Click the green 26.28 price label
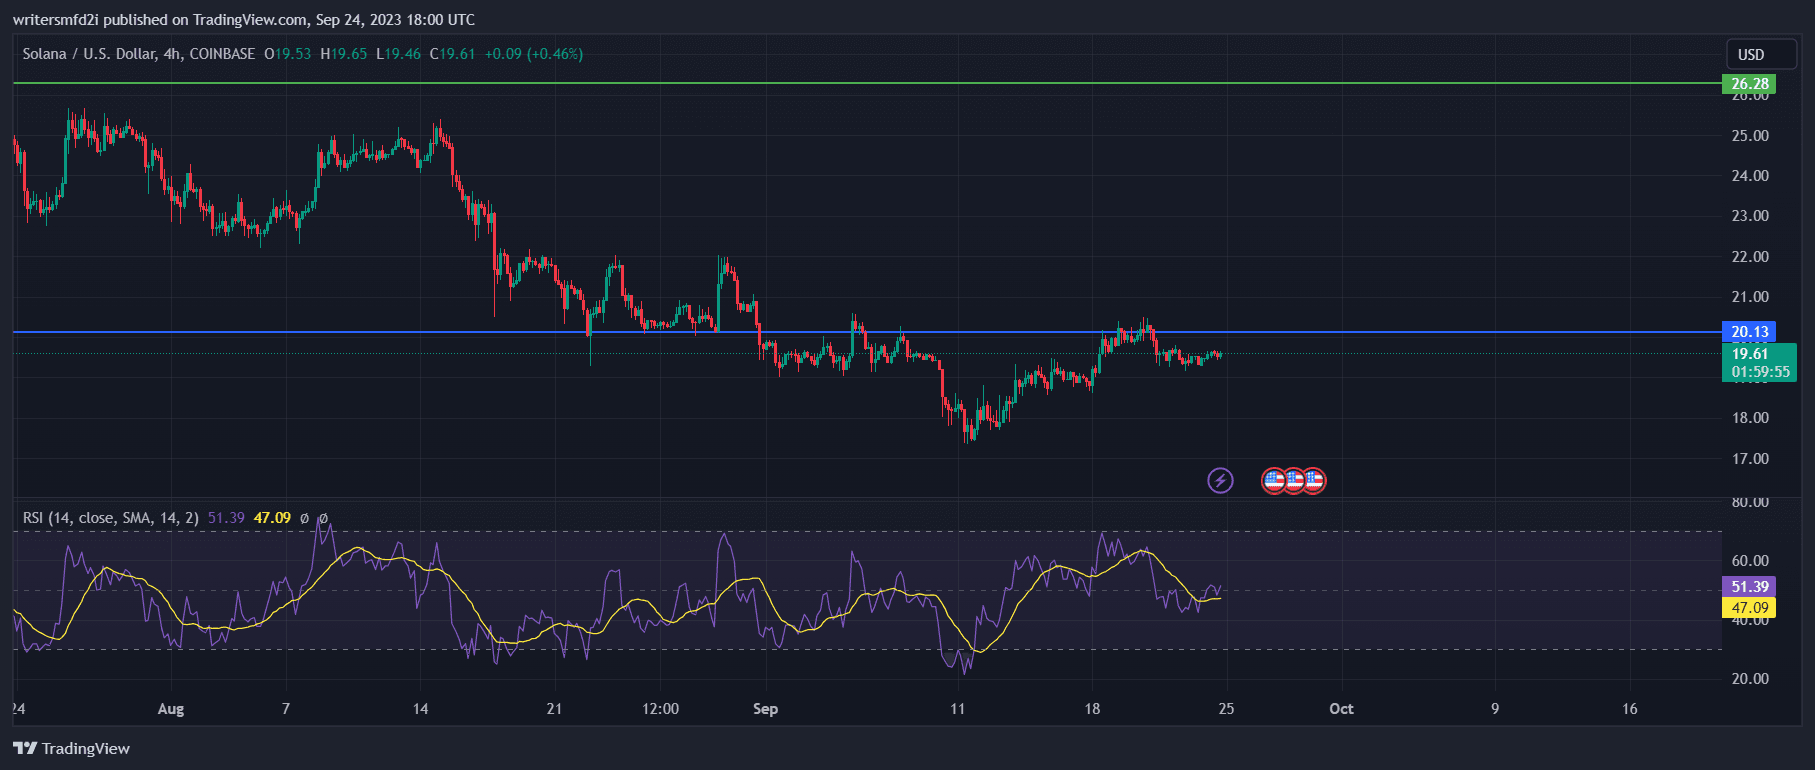This screenshot has height=770, width=1815. pos(1749,84)
